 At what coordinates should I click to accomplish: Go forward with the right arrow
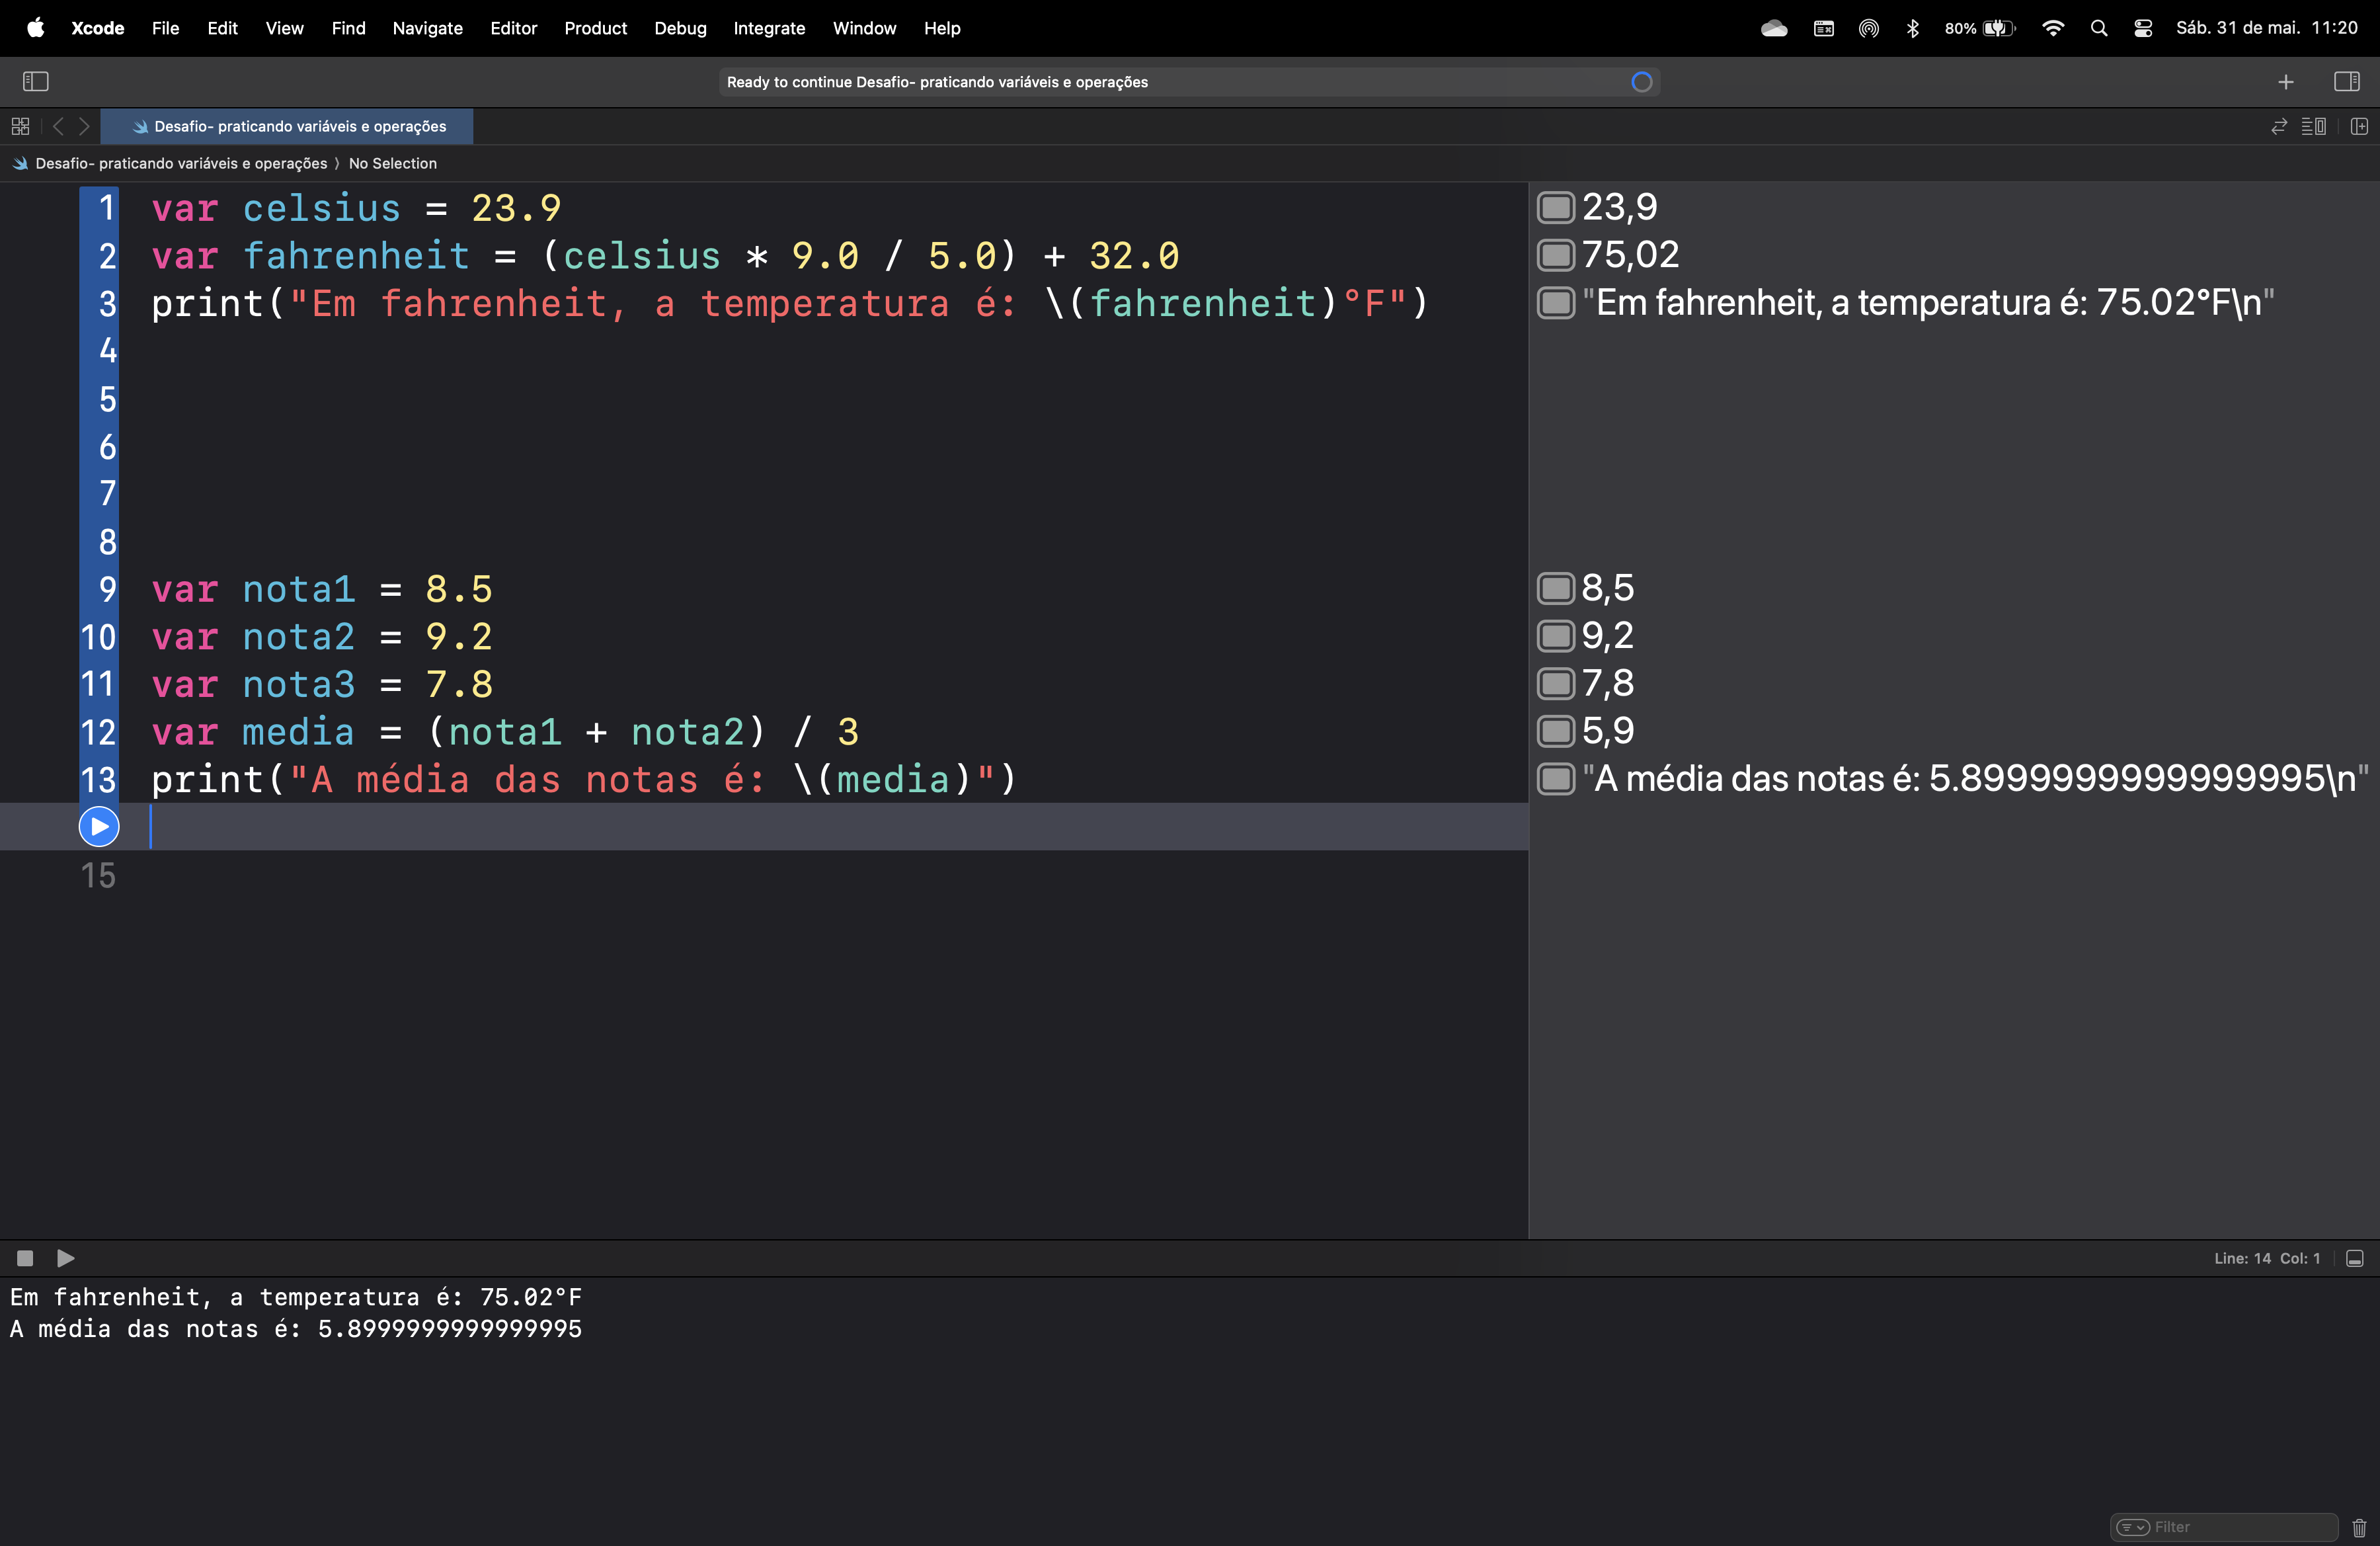coord(84,126)
